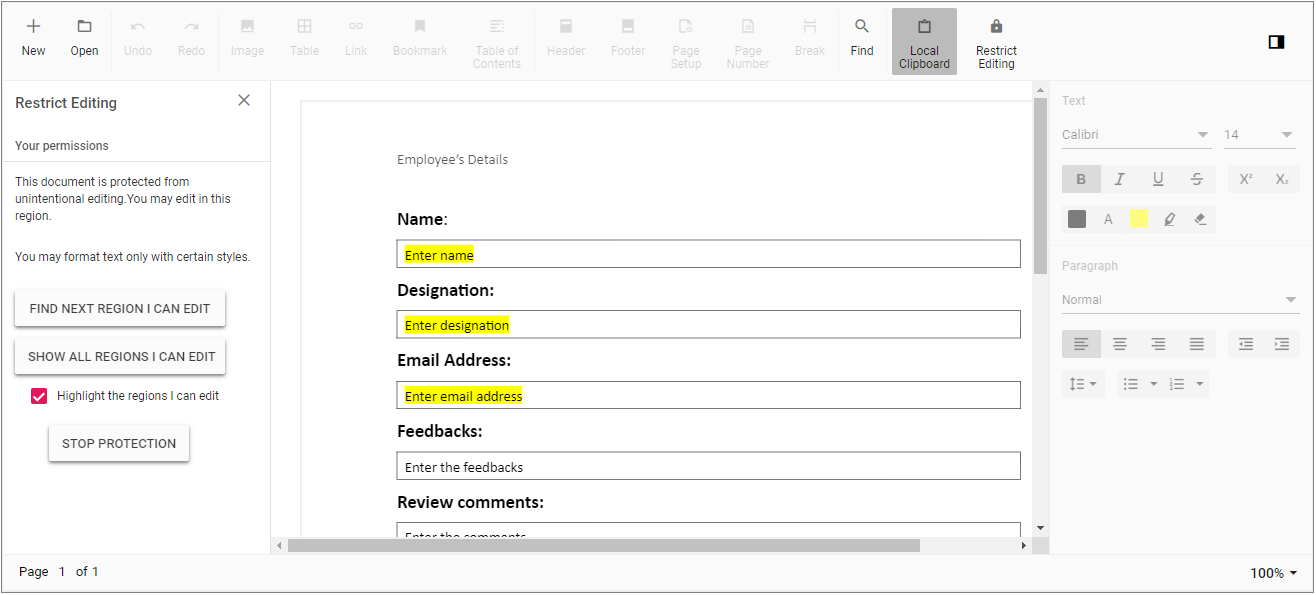Expand the numbered list style arrow
The height and width of the screenshot is (595, 1316).
(1200, 384)
